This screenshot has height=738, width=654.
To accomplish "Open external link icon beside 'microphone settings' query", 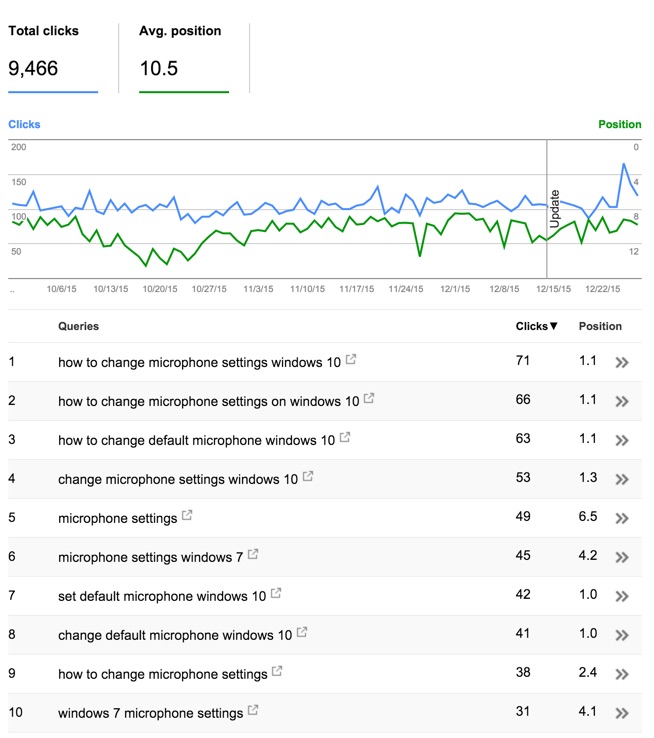I will pyautogui.click(x=187, y=516).
